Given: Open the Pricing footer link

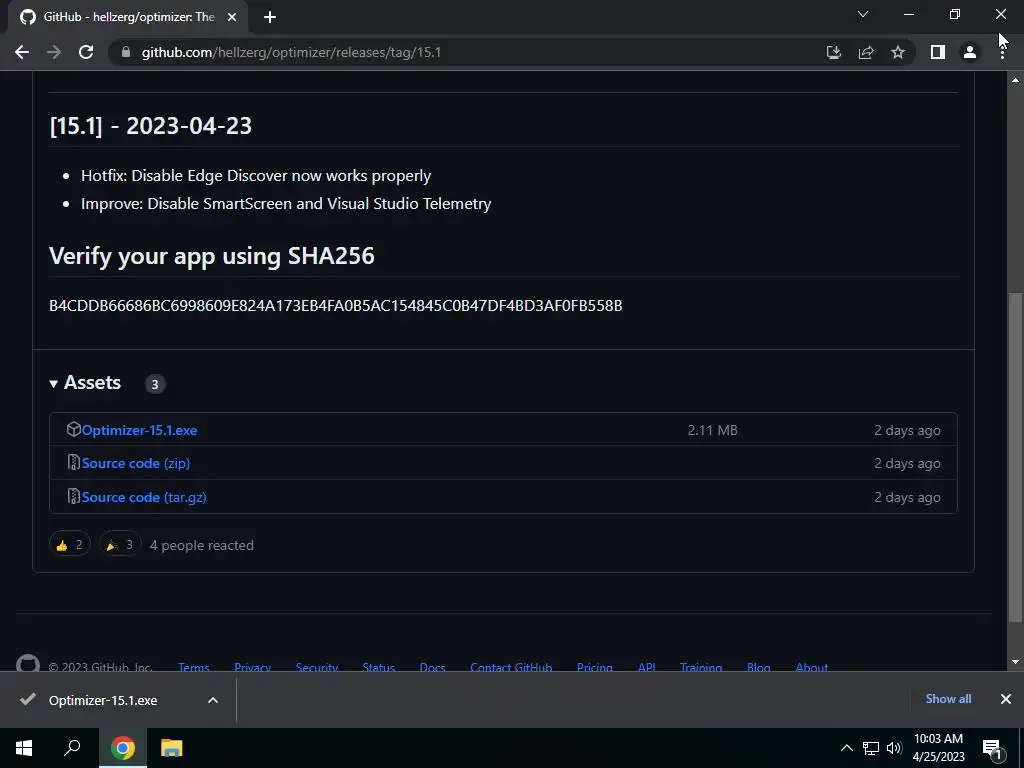Looking at the screenshot, I should 594,667.
